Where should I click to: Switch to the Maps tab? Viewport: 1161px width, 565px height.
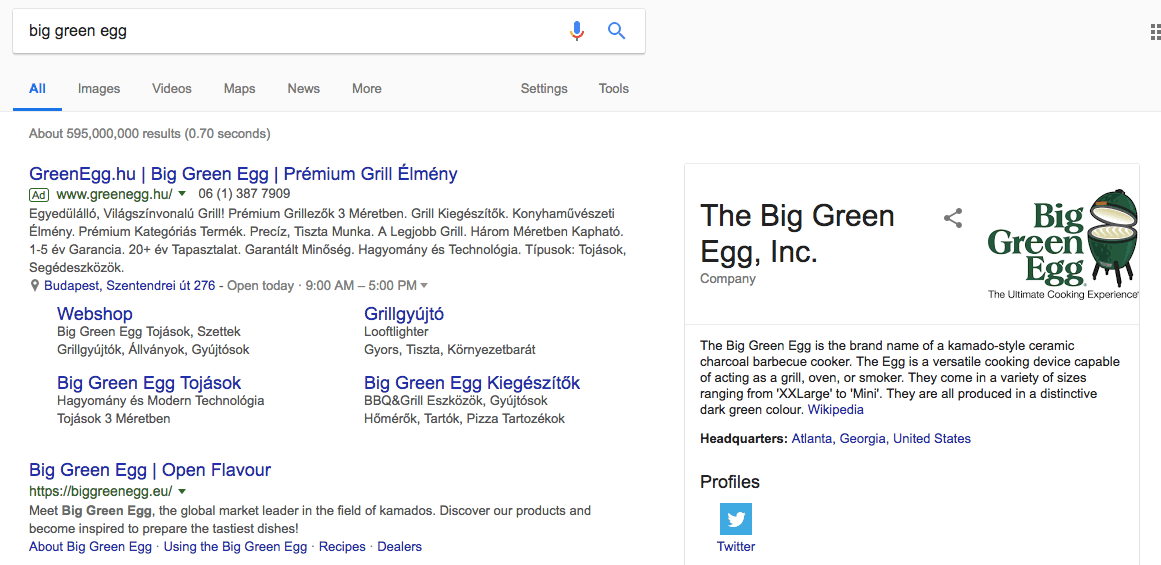[239, 89]
